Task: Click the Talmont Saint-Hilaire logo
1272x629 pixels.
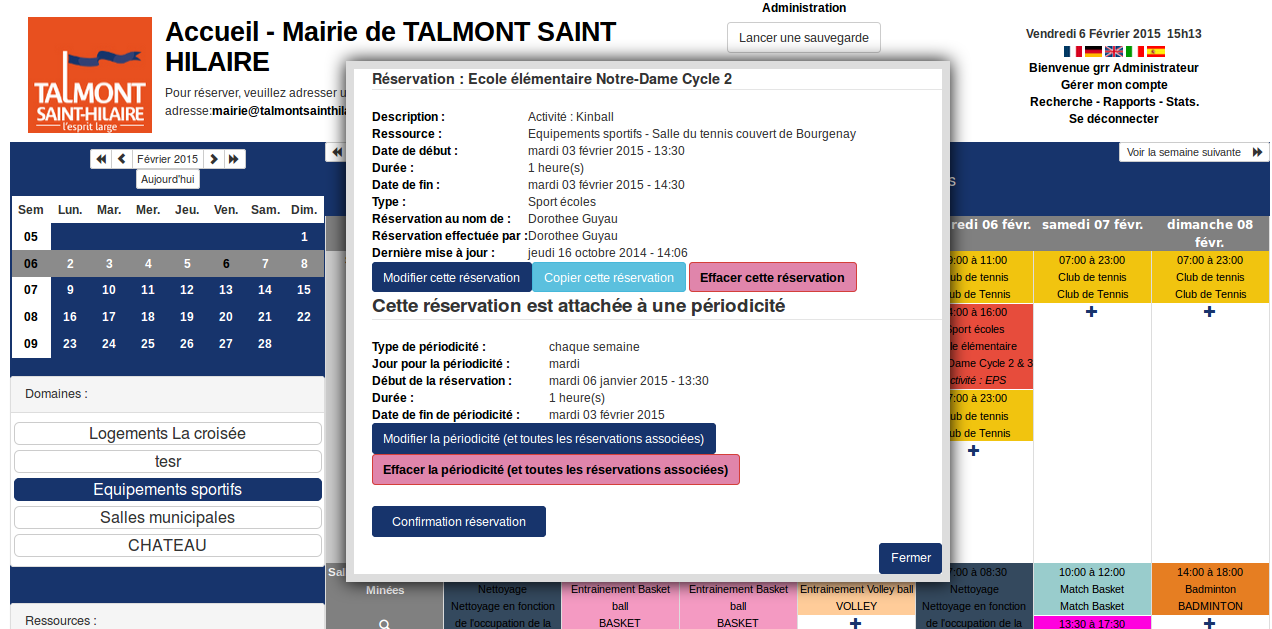Action: click(90, 75)
